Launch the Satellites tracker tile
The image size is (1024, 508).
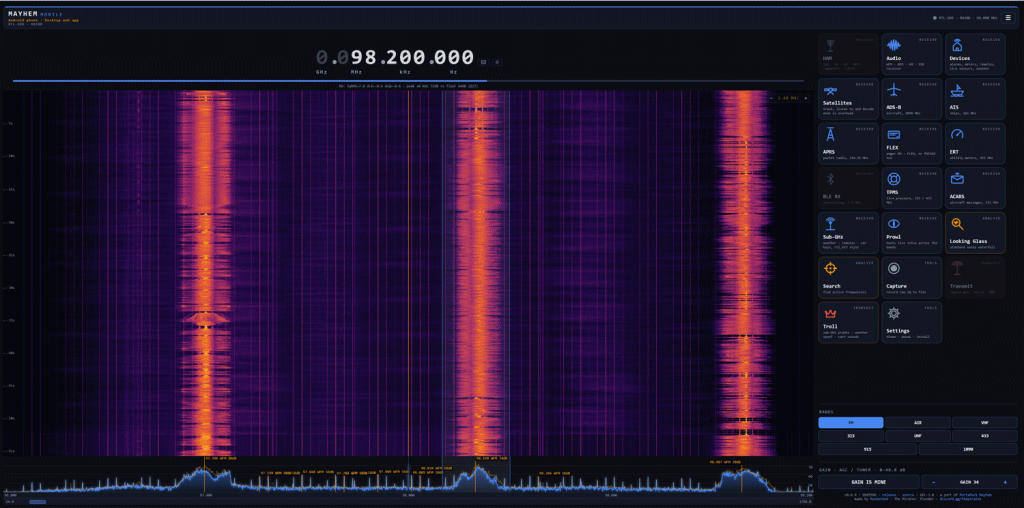(848, 99)
